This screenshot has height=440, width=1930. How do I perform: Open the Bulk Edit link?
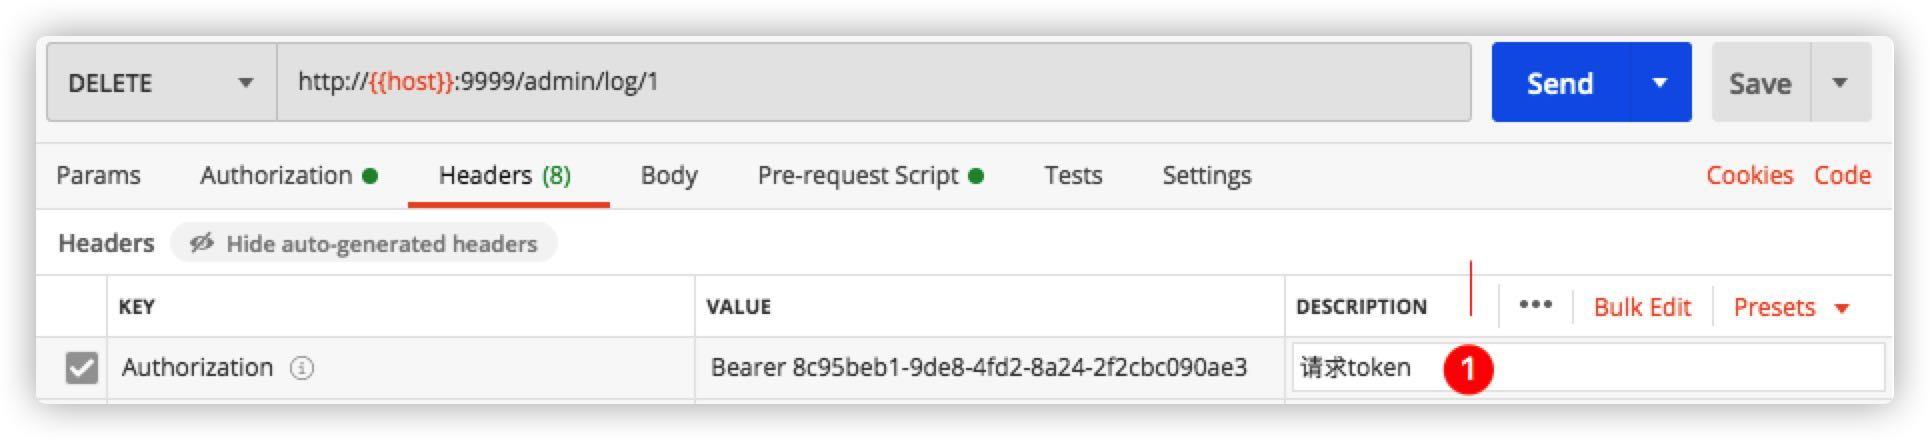pyautogui.click(x=1642, y=307)
